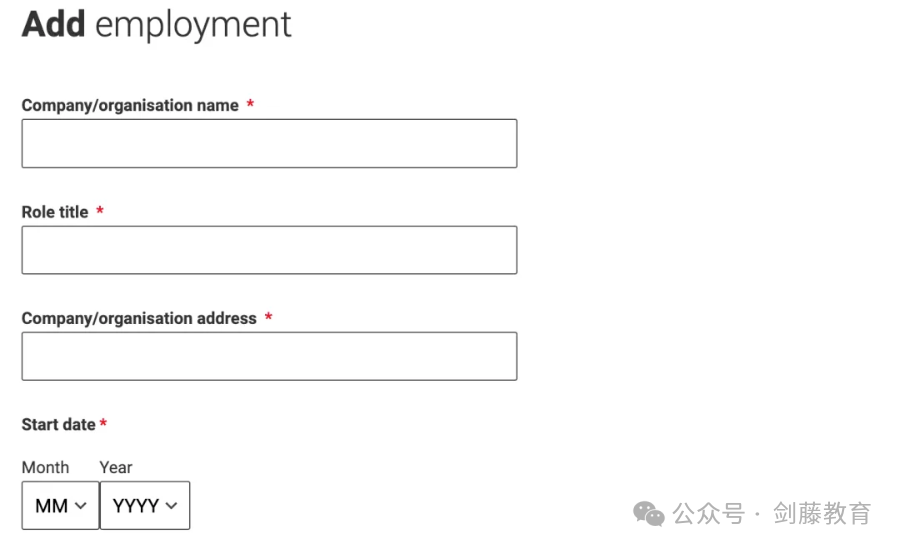Image resolution: width=900 pixels, height=549 pixels.
Task: Open the YYYY year dropdown
Action: [x=145, y=505]
